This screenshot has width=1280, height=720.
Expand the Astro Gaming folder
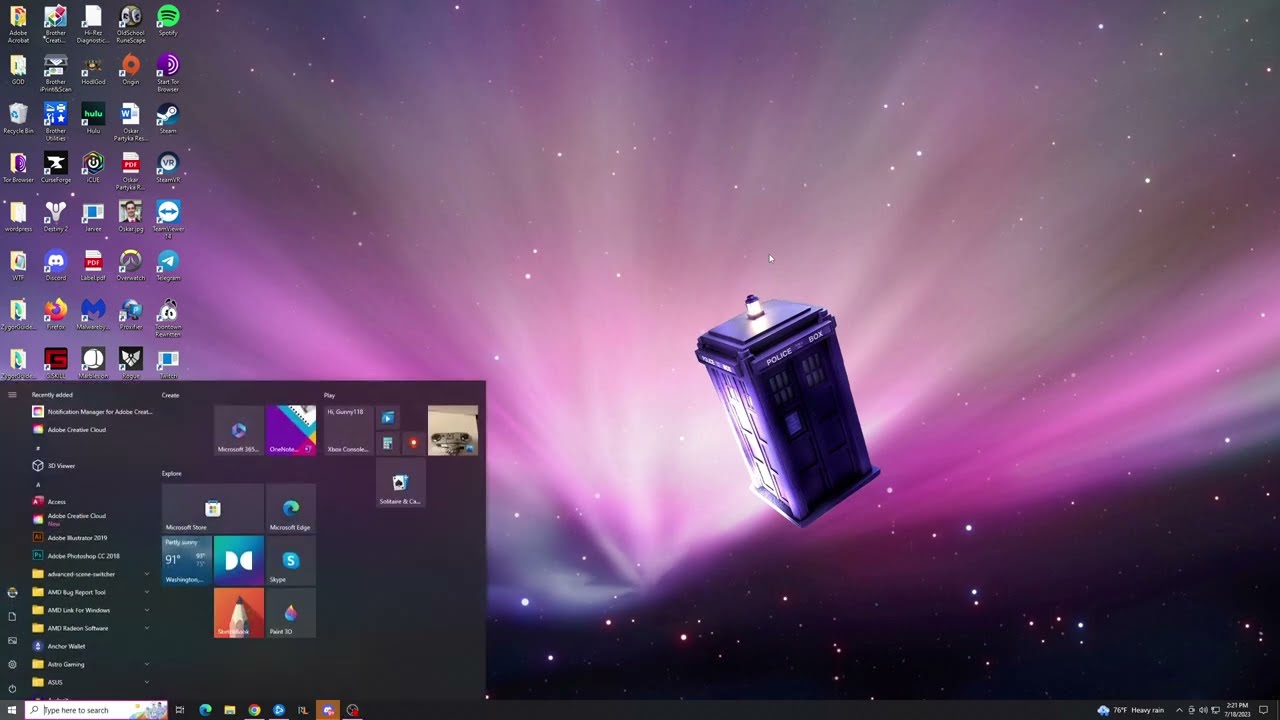91,664
